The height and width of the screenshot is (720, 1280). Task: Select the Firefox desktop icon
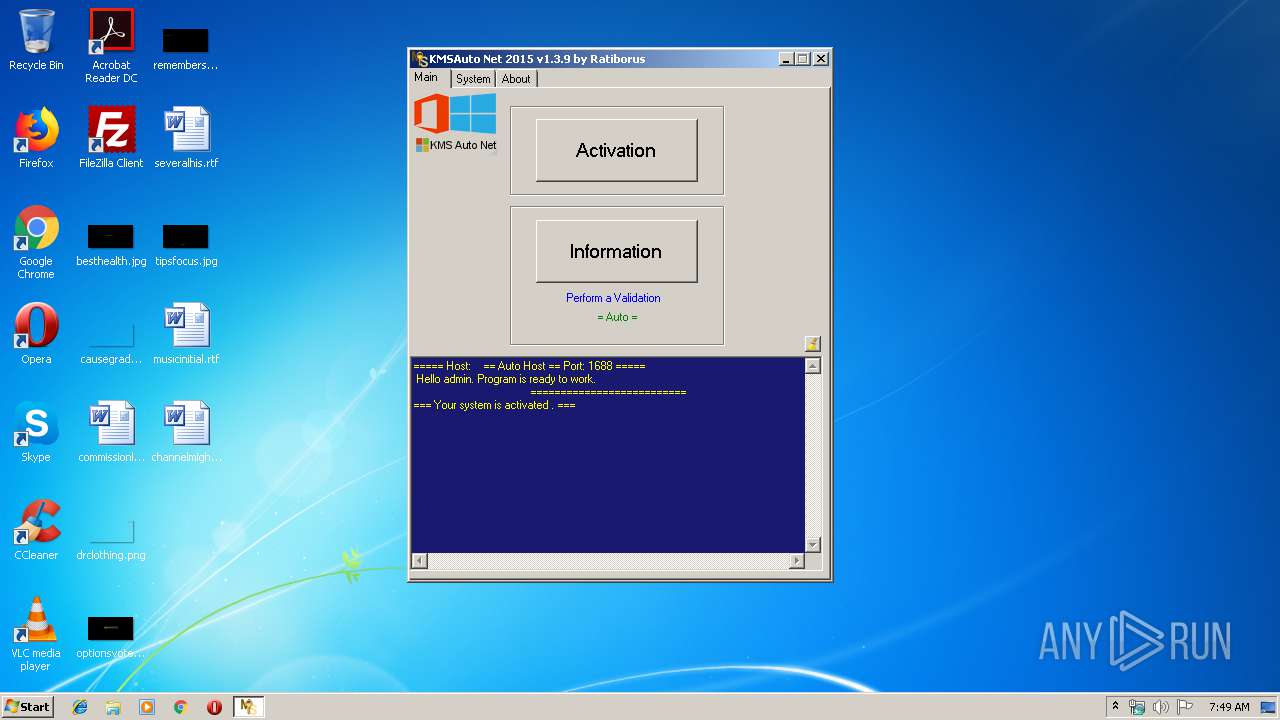[36, 138]
